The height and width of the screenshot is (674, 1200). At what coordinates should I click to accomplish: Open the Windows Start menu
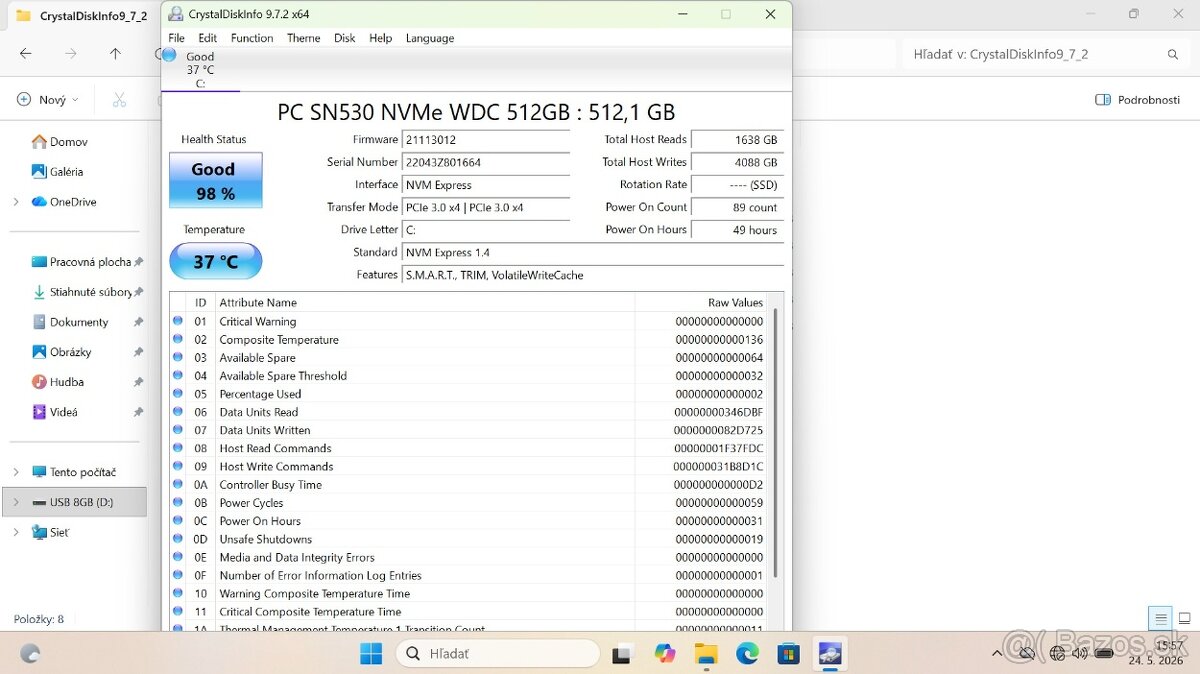(371, 654)
